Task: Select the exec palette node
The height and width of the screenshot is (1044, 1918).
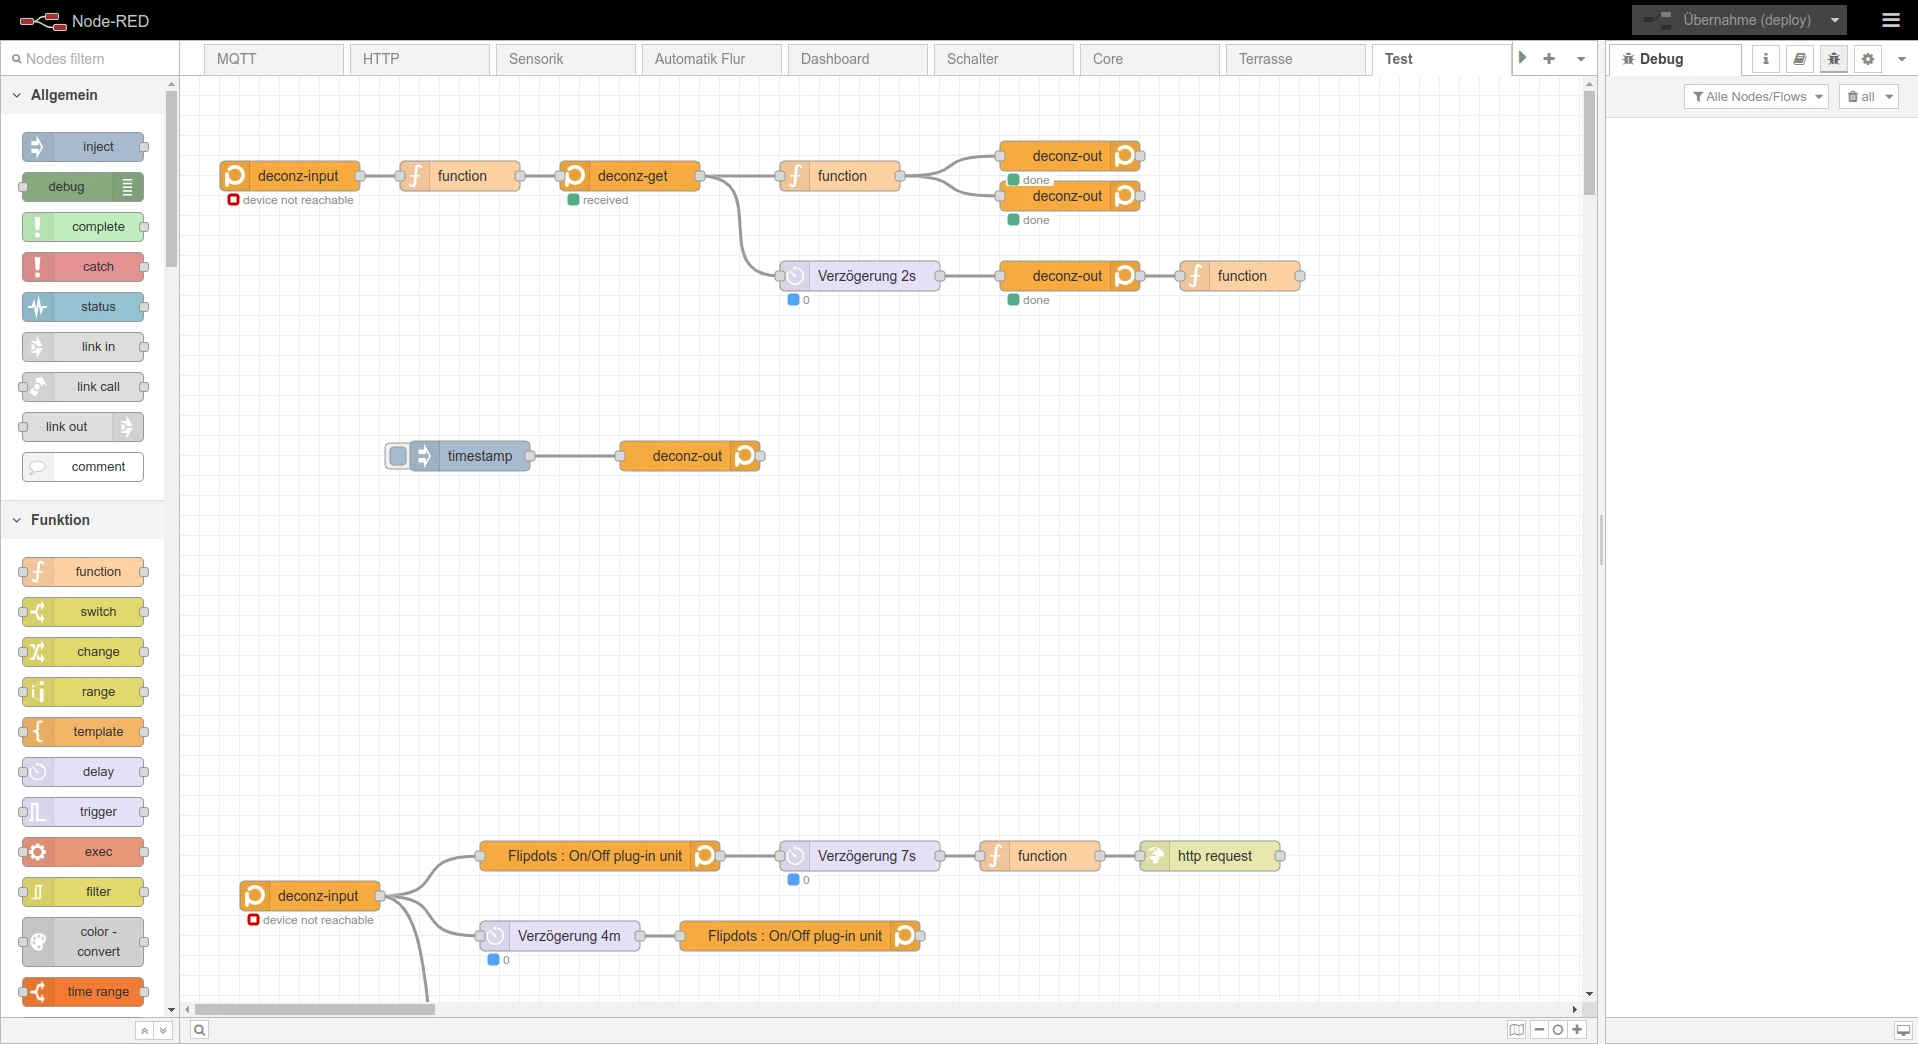Action: pos(83,852)
